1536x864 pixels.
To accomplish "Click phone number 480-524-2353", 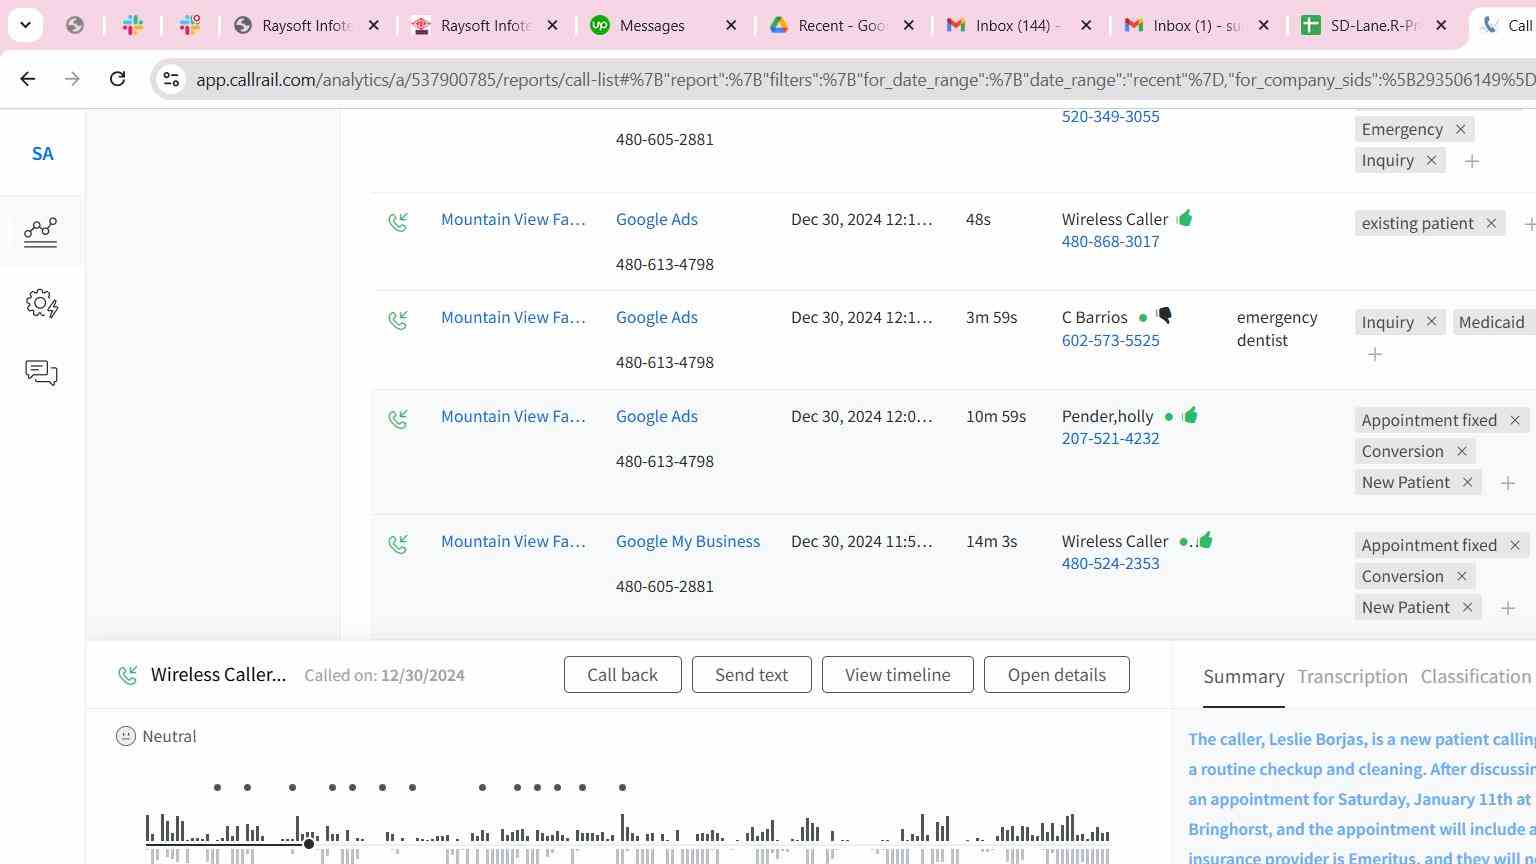I will (1110, 563).
